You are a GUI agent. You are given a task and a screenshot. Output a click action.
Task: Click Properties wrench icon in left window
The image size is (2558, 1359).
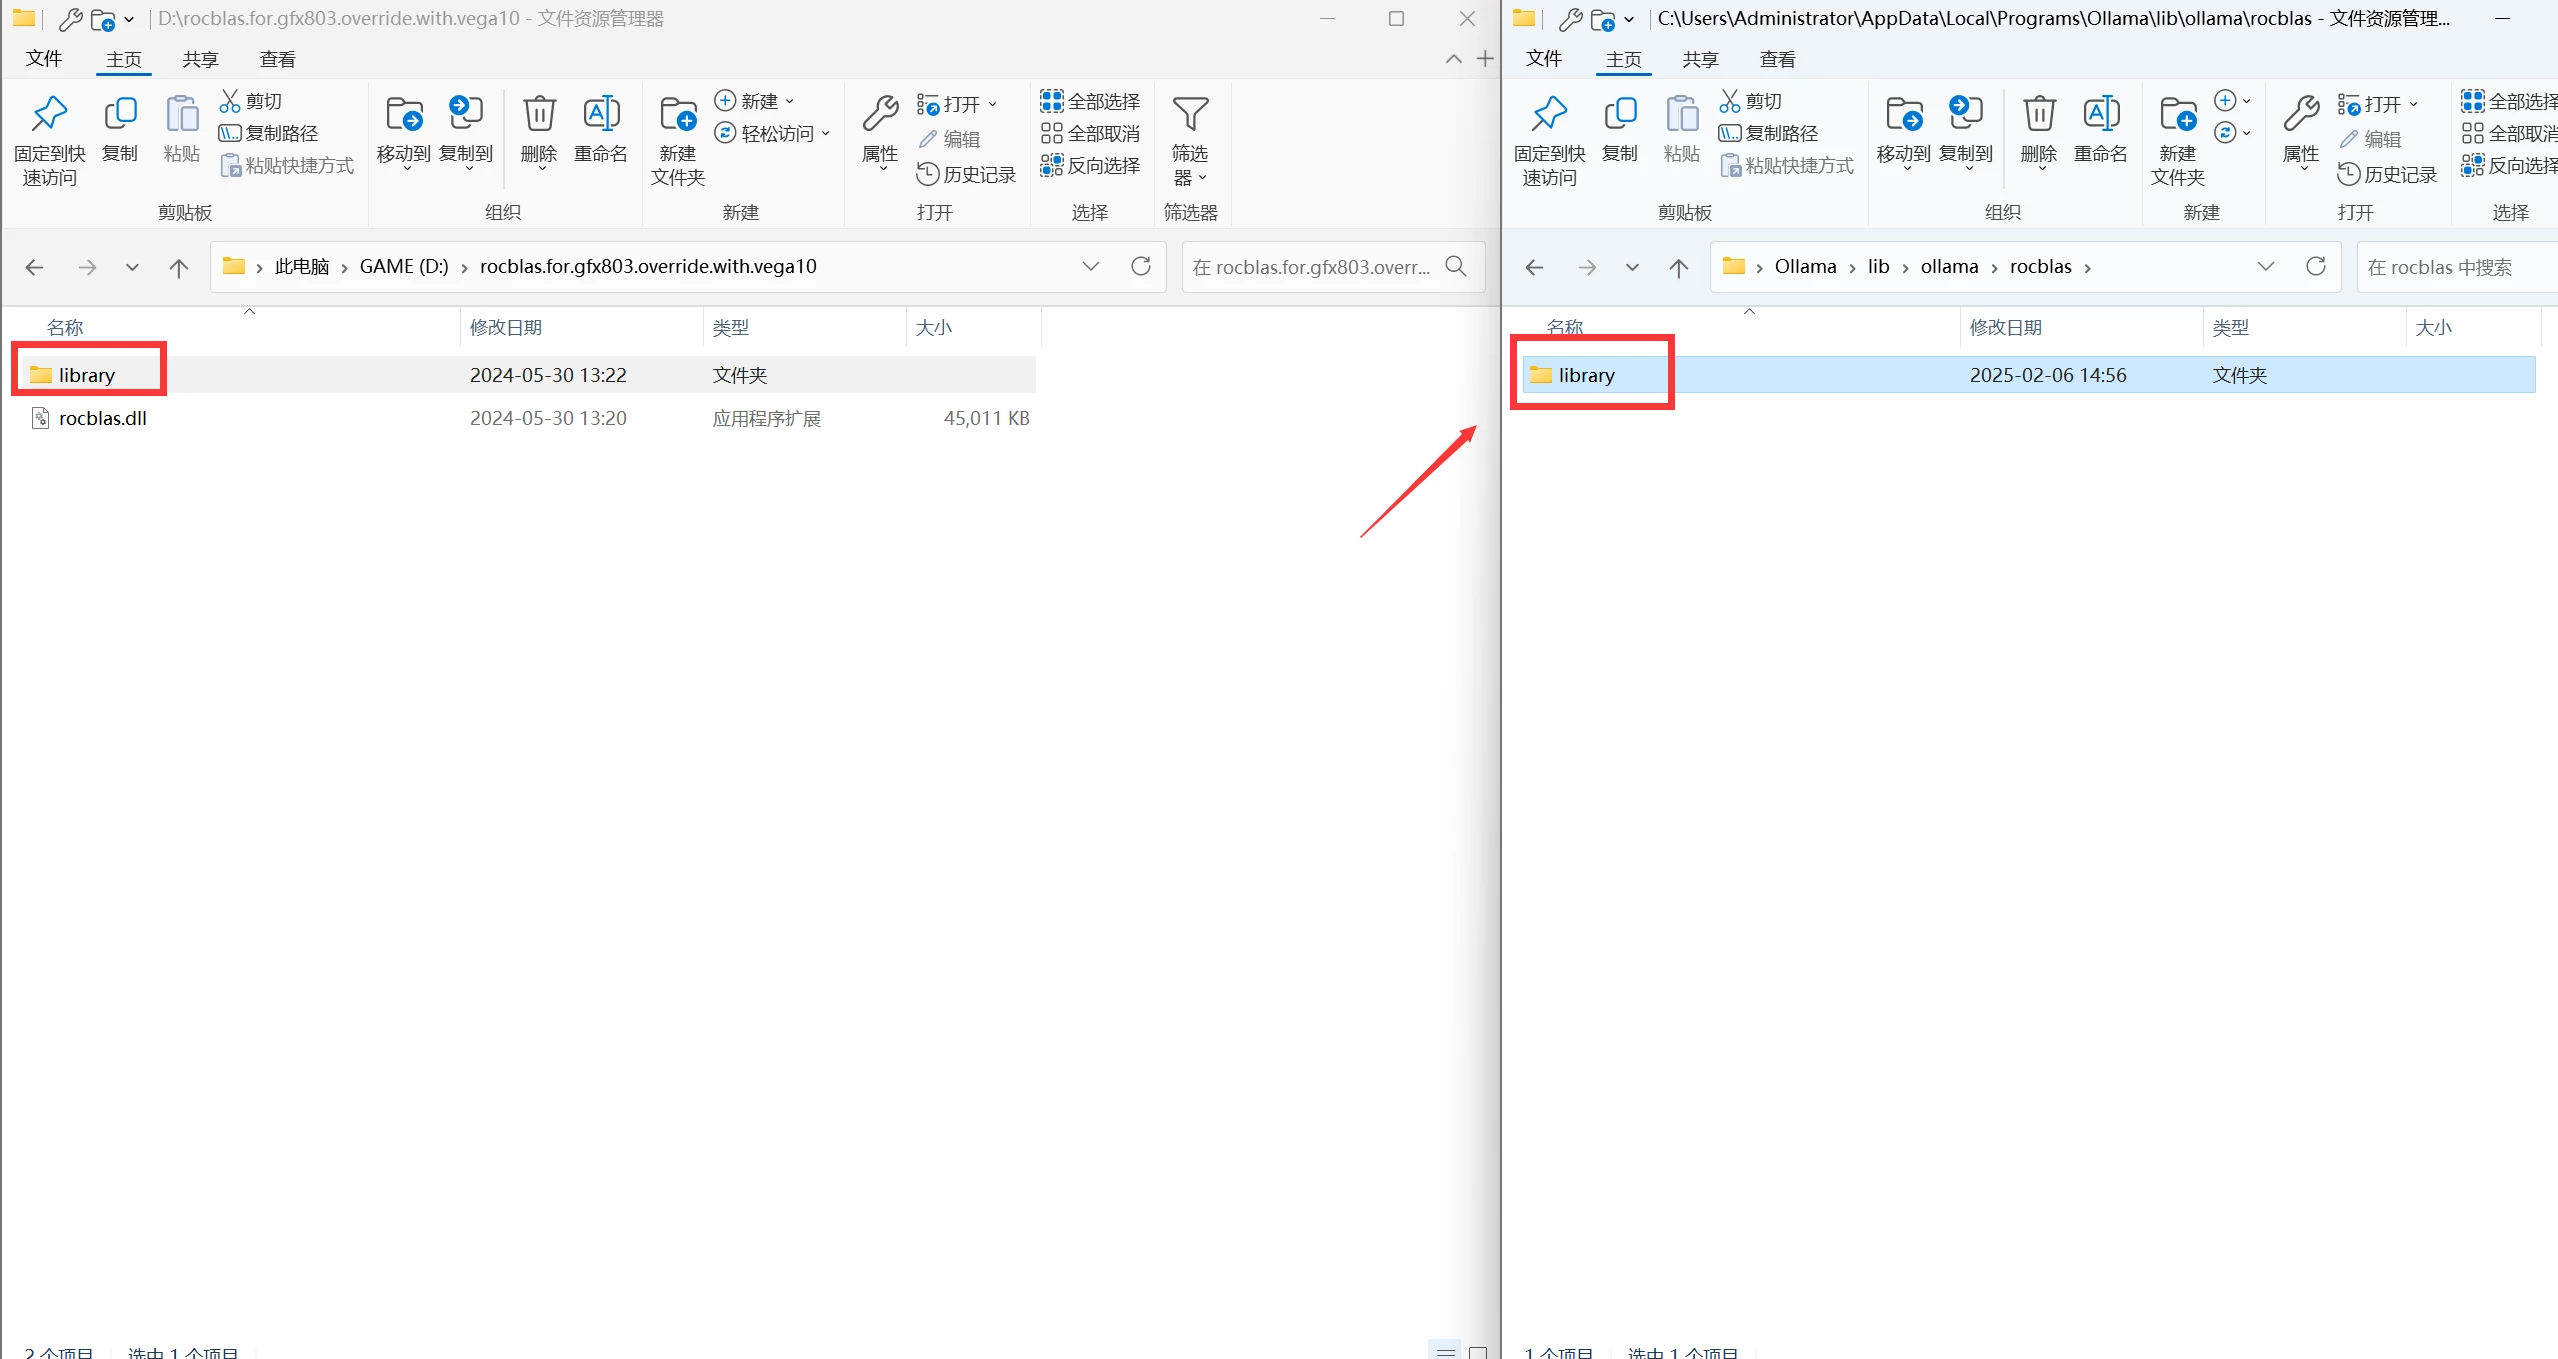[880, 115]
